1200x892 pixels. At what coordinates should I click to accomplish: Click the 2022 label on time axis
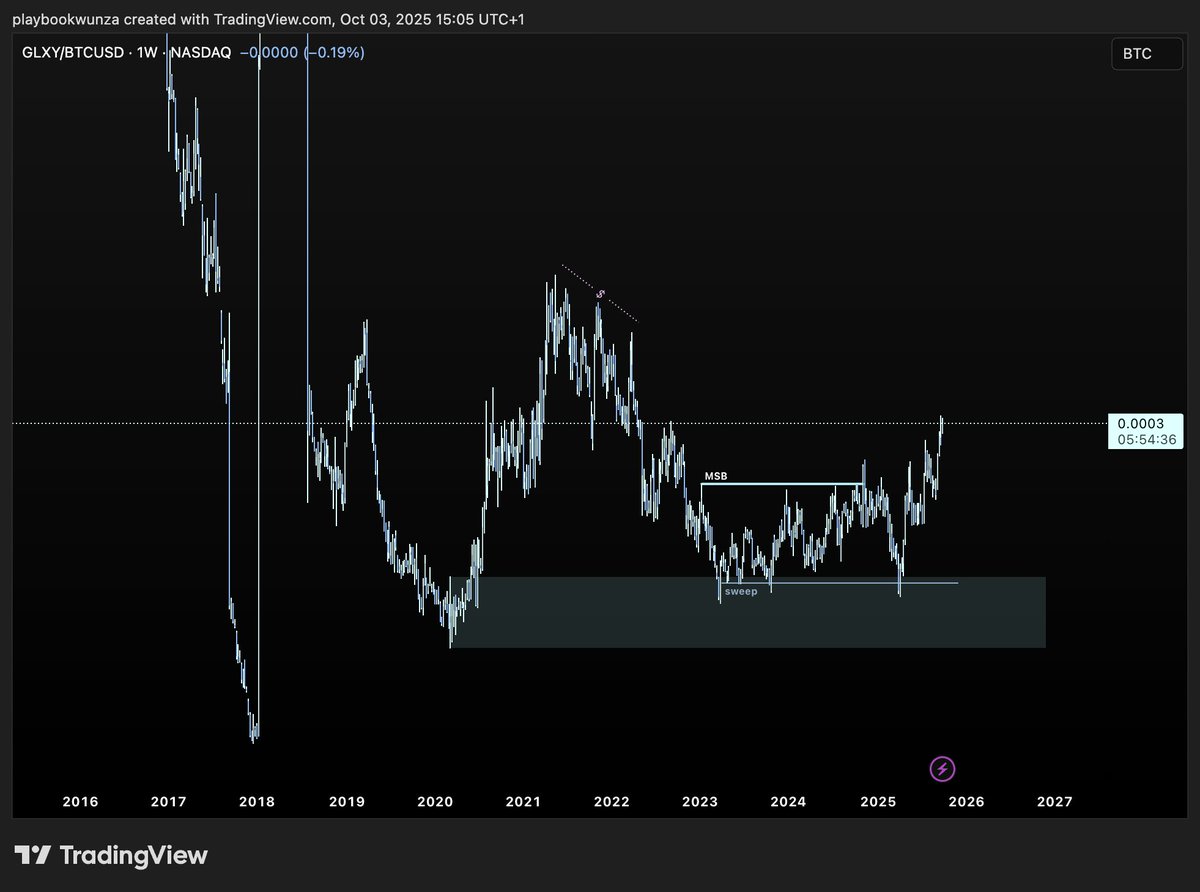[x=611, y=801]
